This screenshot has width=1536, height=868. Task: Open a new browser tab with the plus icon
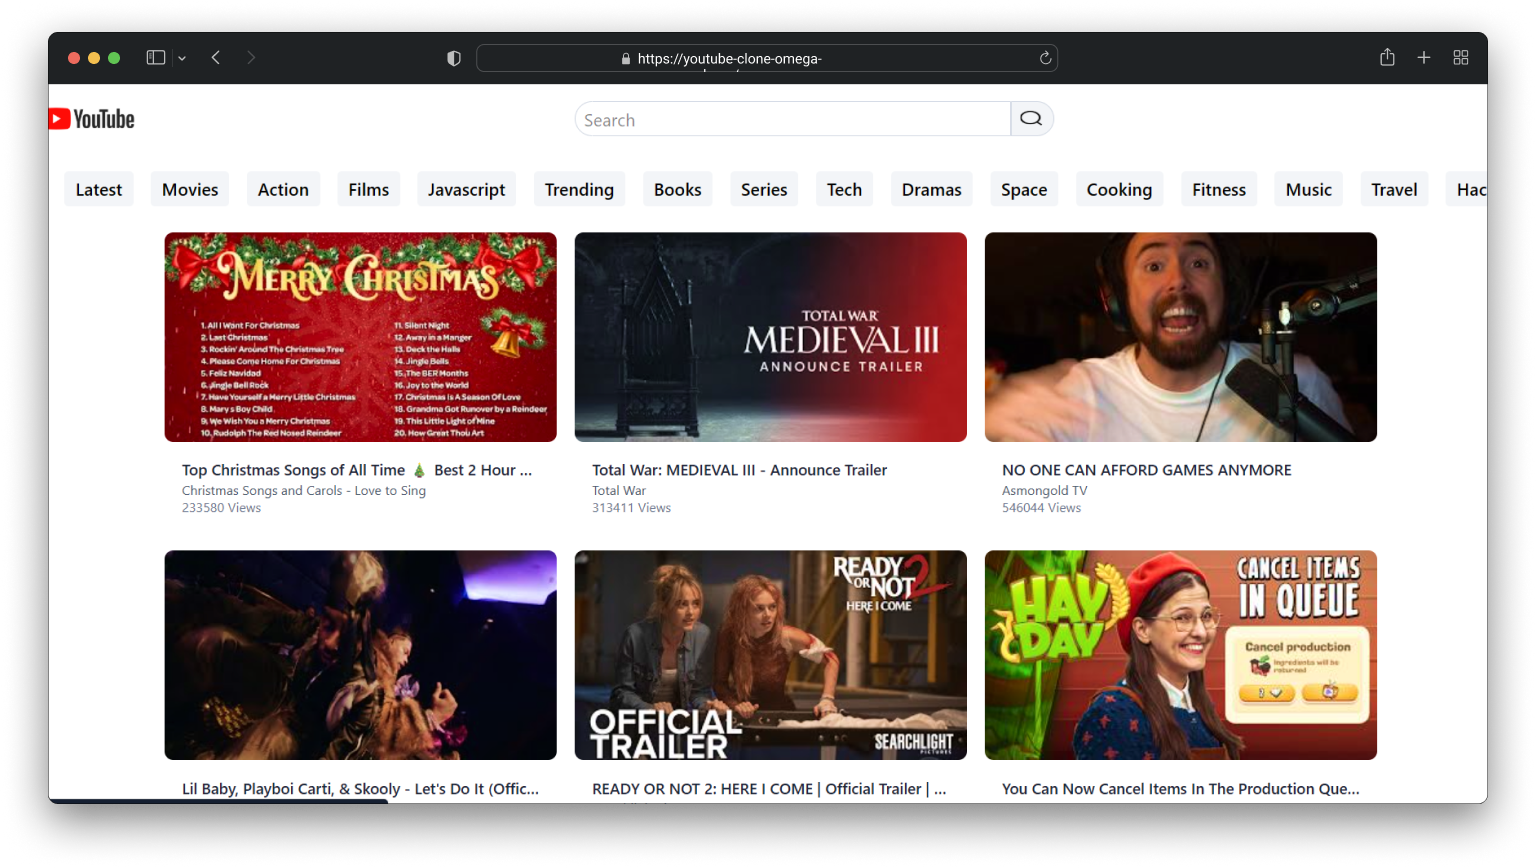pyautogui.click(x=1424, y=57)
